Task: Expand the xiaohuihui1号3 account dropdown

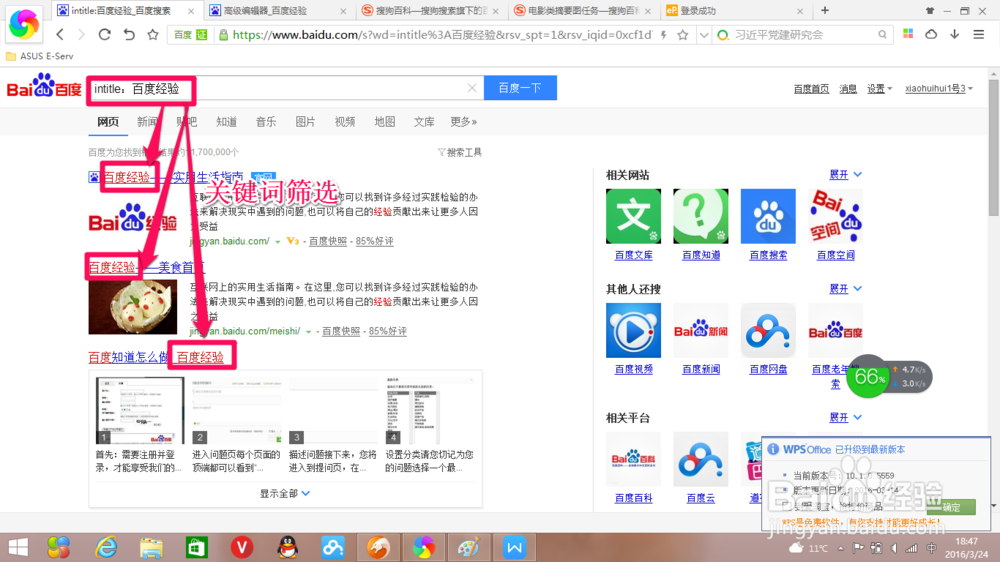Action: [939, 89]
